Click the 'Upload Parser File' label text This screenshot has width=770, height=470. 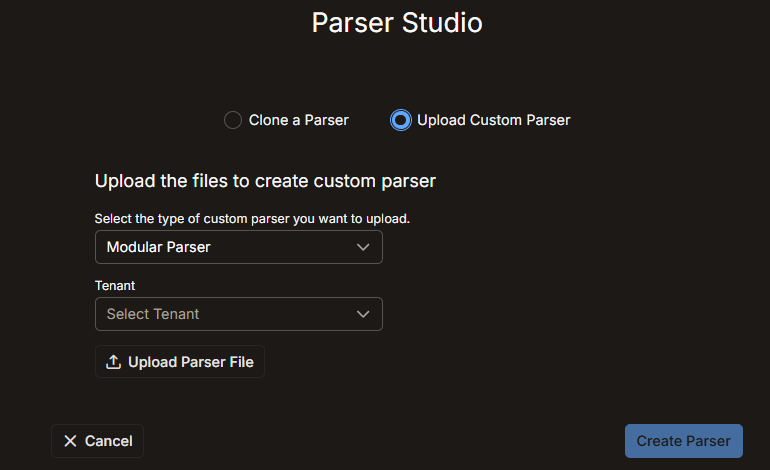tap(191, 362)
